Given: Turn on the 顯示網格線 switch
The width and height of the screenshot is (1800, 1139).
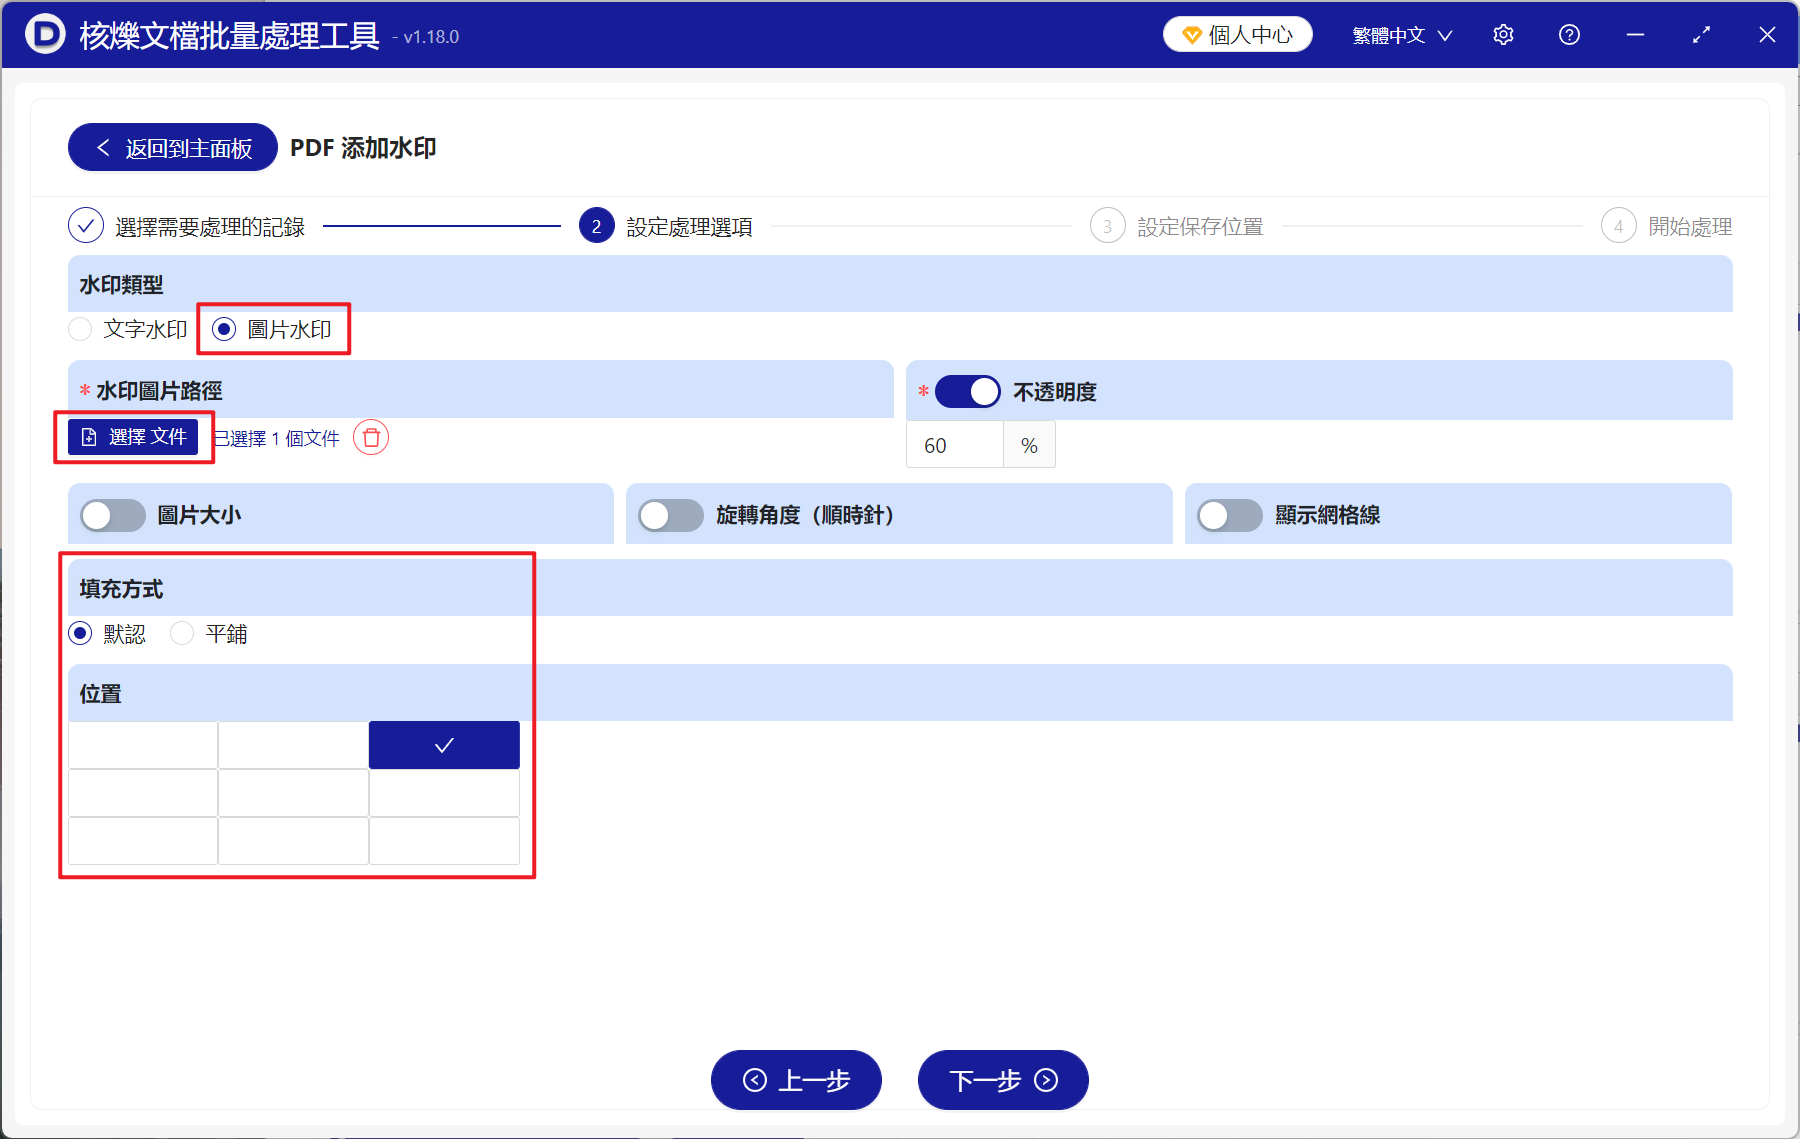Looking at the screenshot, I should click(x=1229, y=515).
